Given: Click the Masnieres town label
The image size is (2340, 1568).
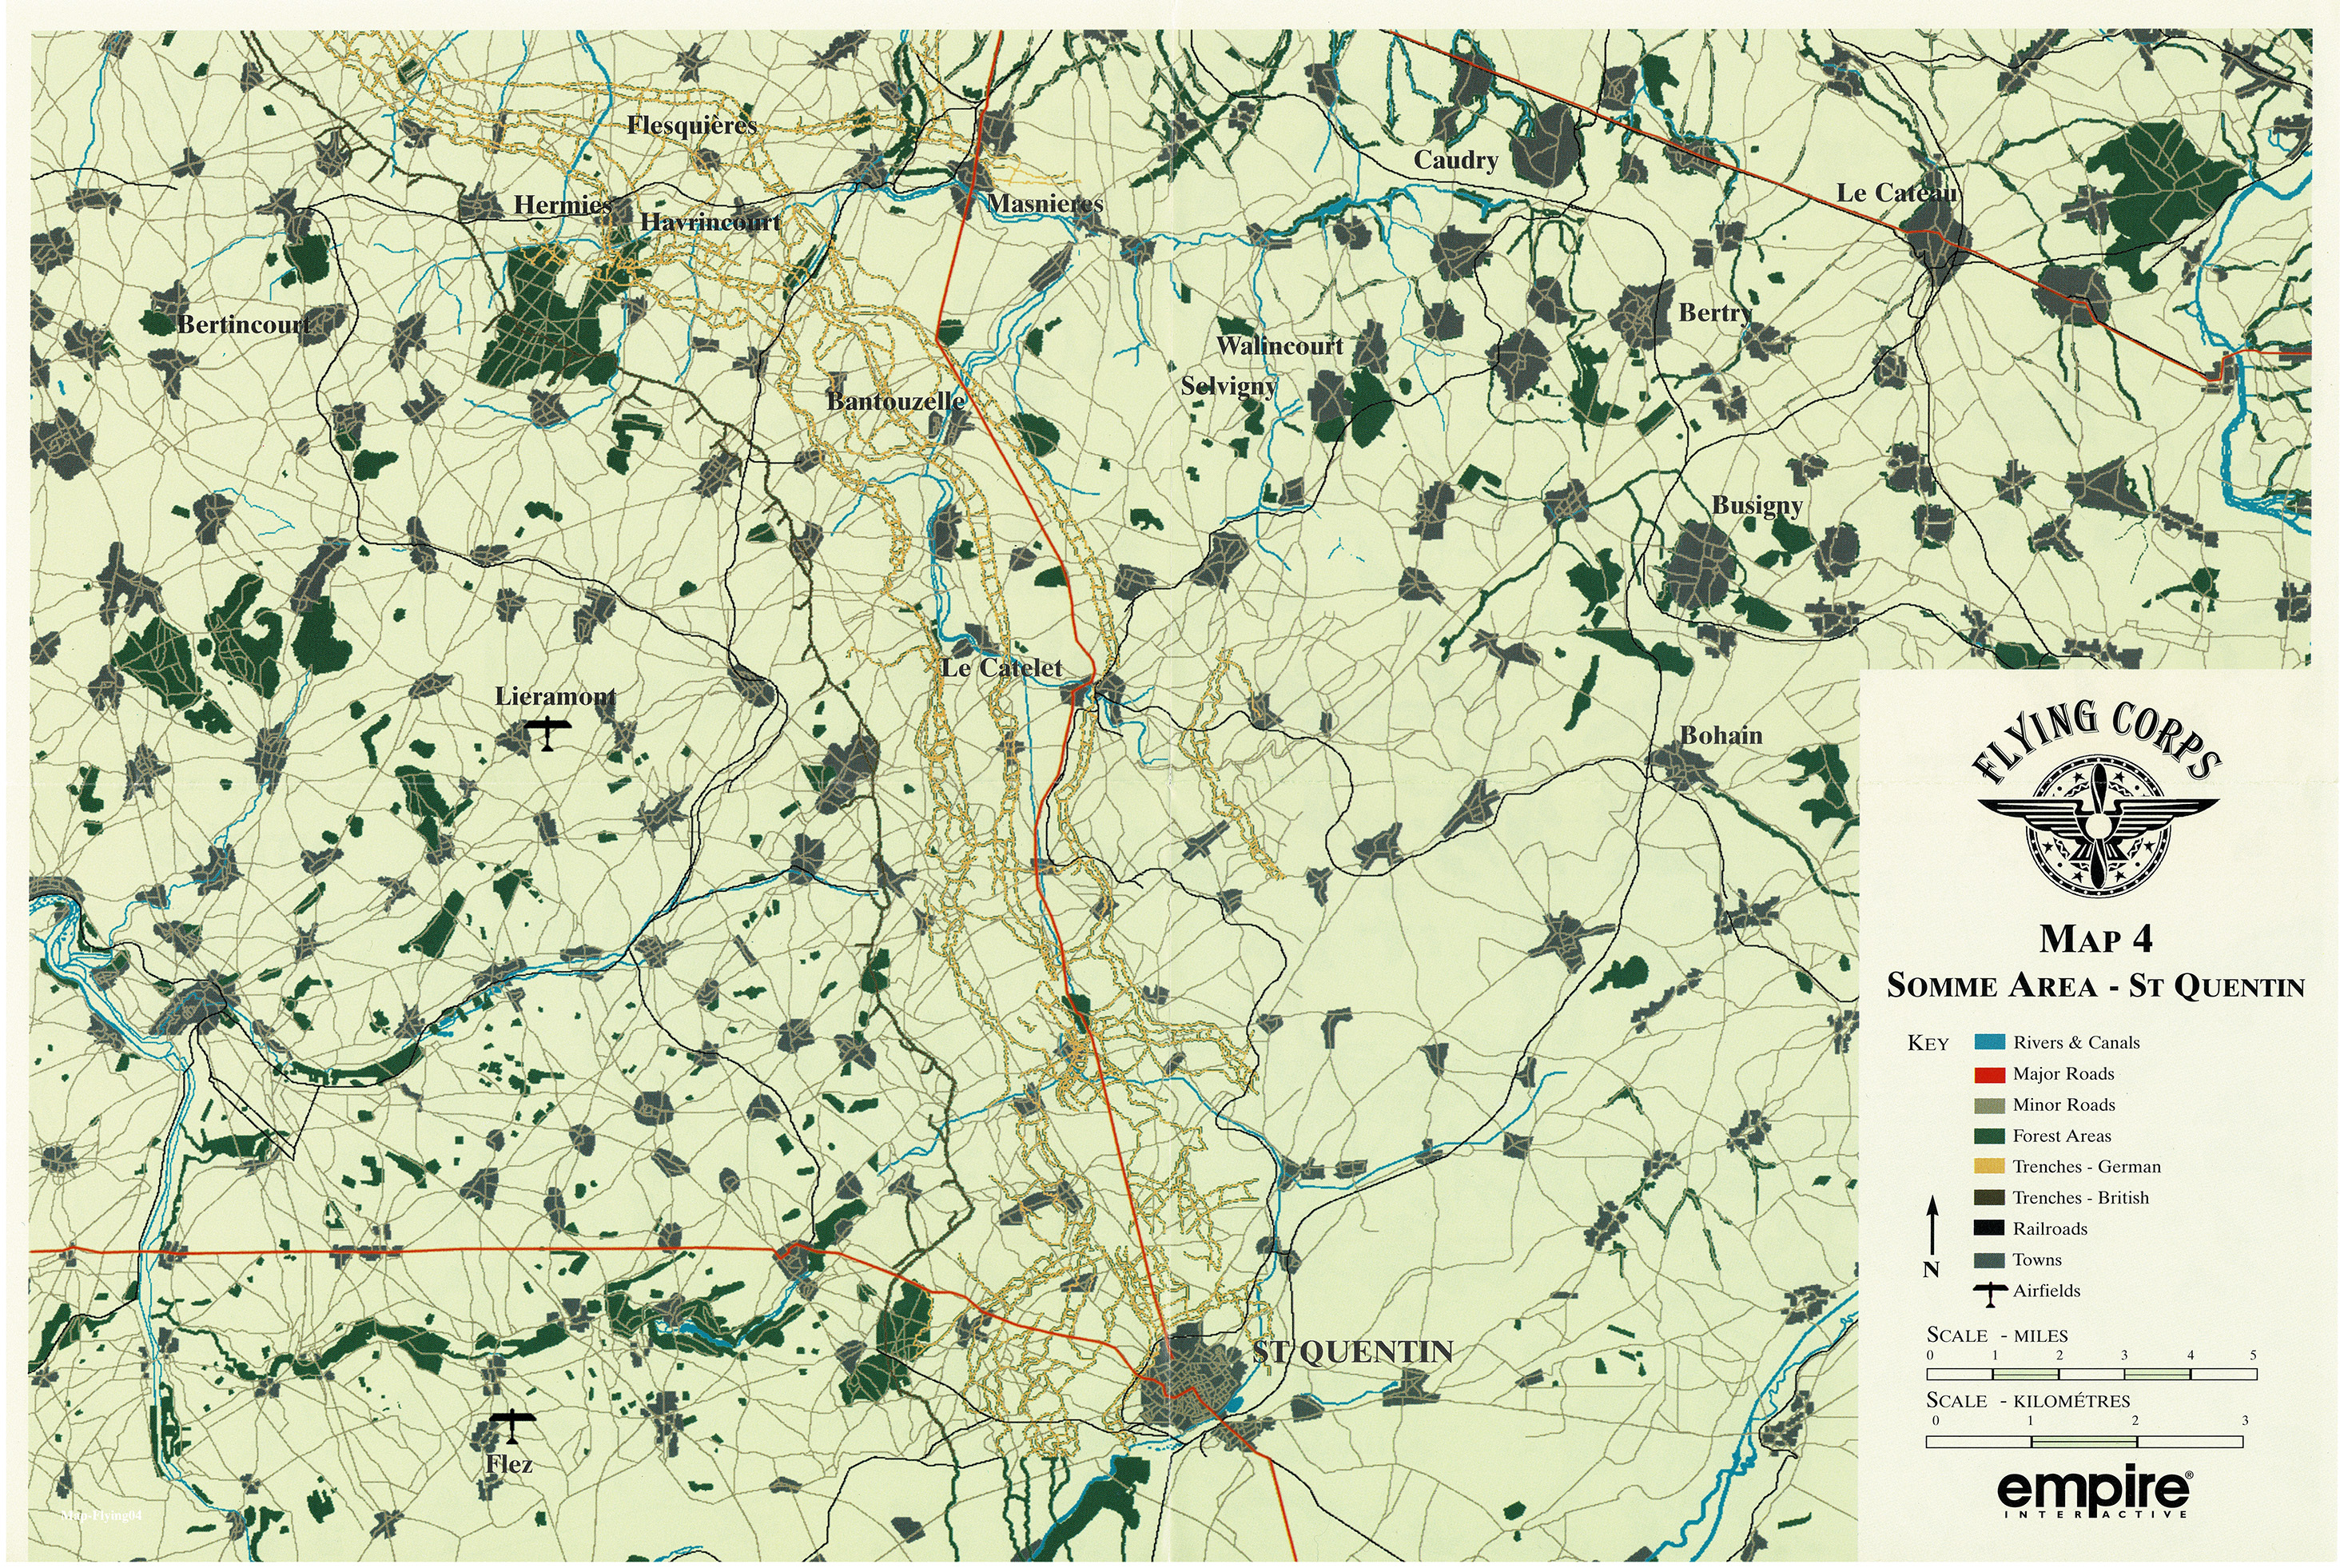Looking at the screenshot, I should tap(1046, 204).
